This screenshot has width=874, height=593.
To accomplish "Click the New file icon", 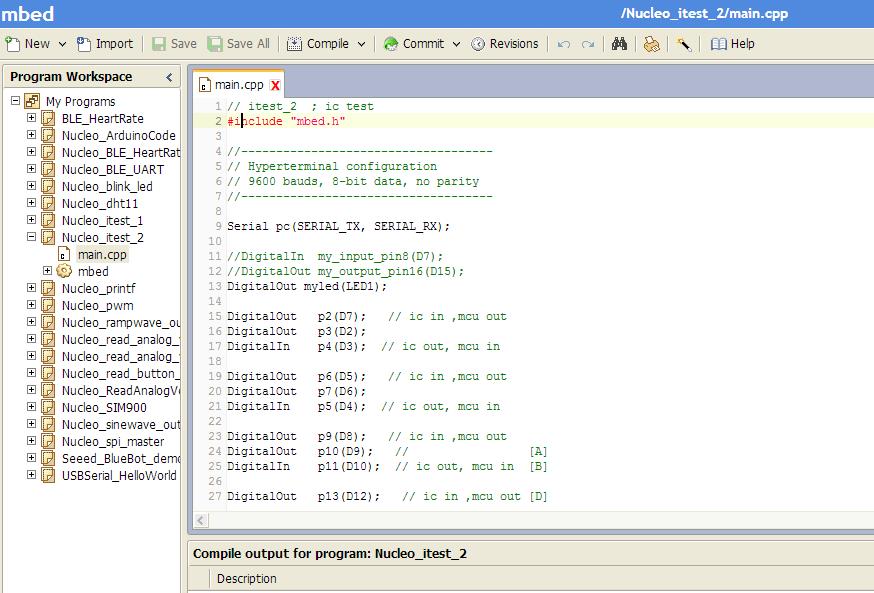I will [x=12, y=44].
